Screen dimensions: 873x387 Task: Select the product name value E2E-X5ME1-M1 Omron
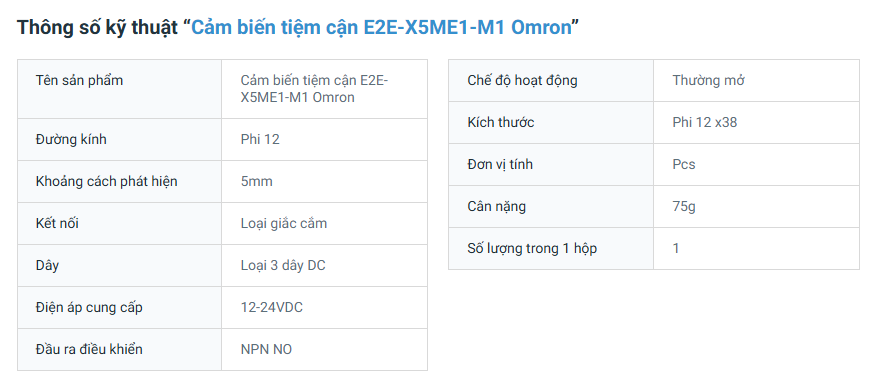tap(315, 89)
